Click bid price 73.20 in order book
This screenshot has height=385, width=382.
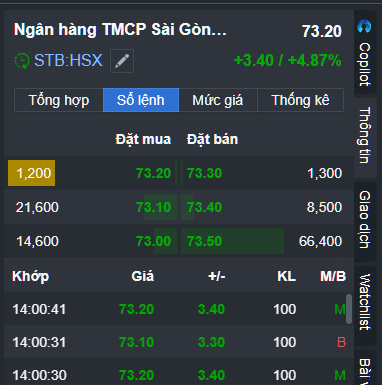[153, 173]
